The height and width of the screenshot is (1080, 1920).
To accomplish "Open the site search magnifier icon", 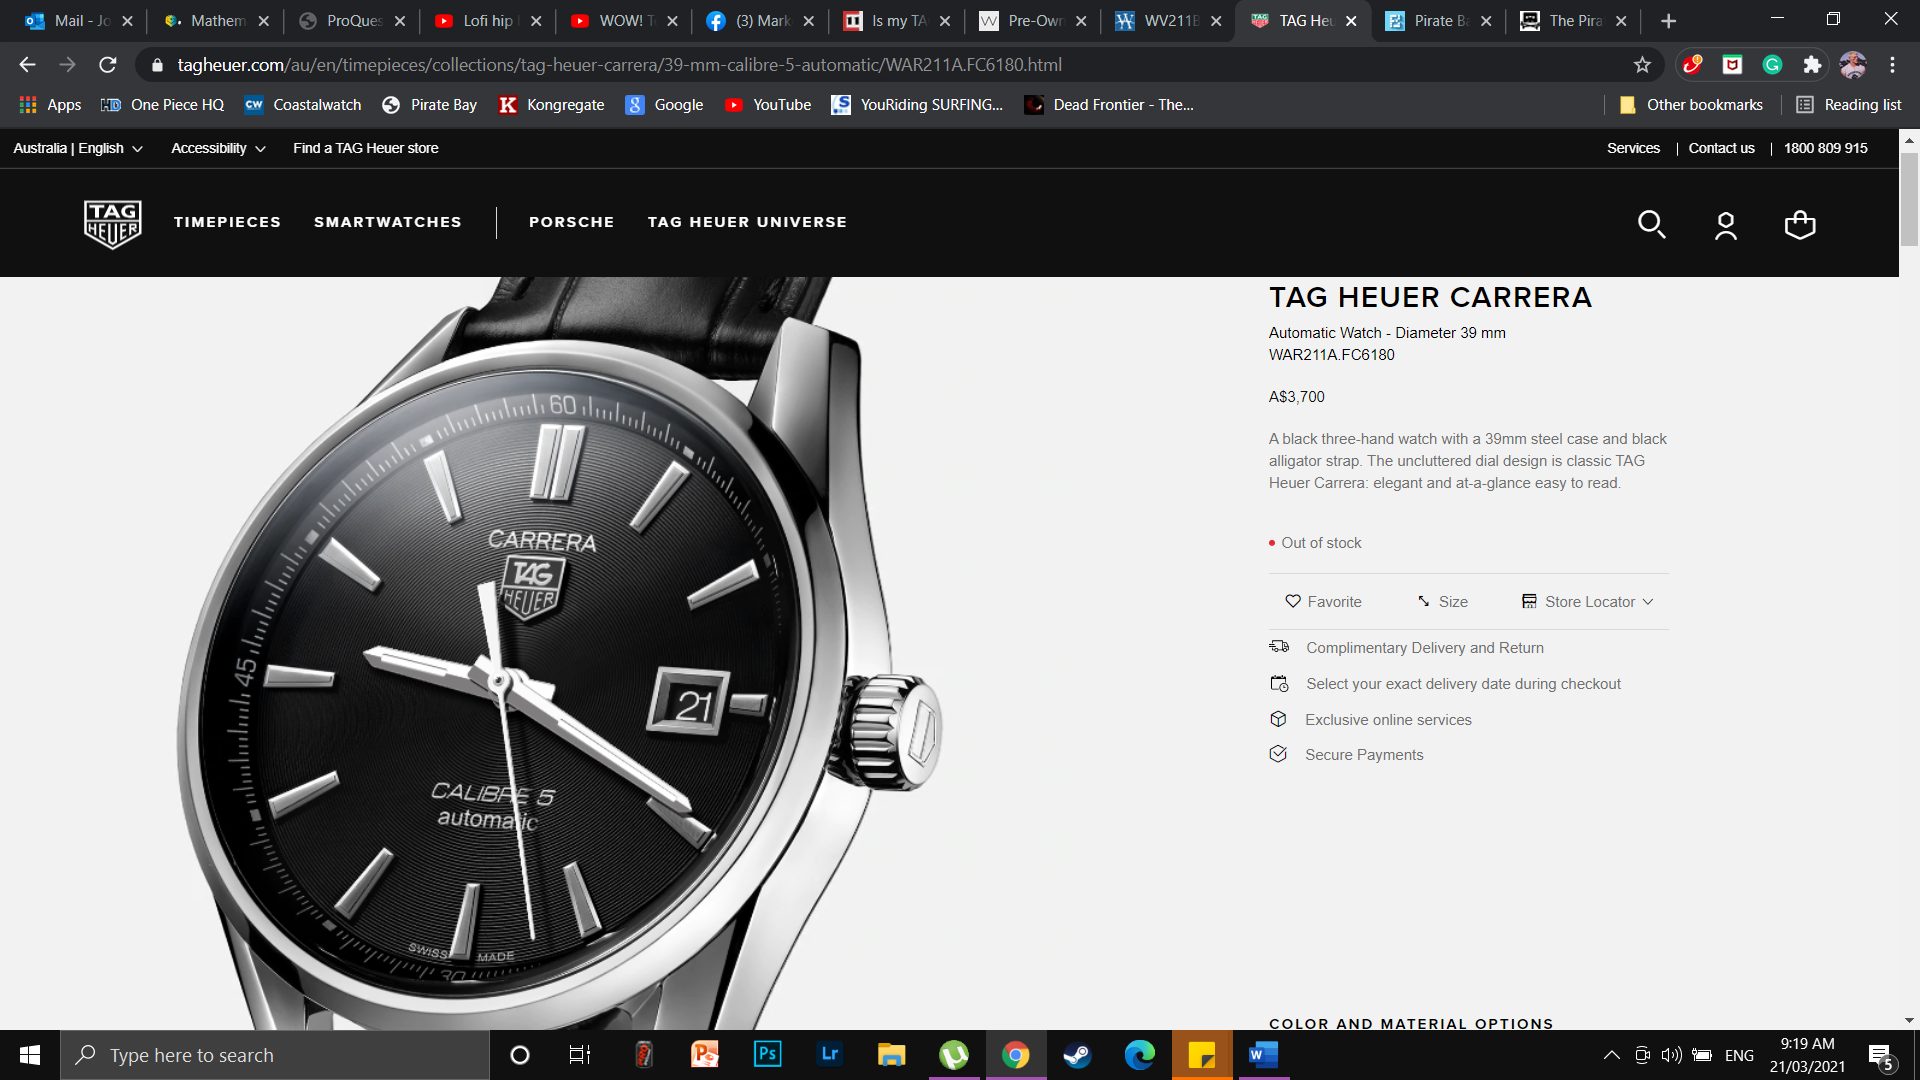I will click(1651, 224).
